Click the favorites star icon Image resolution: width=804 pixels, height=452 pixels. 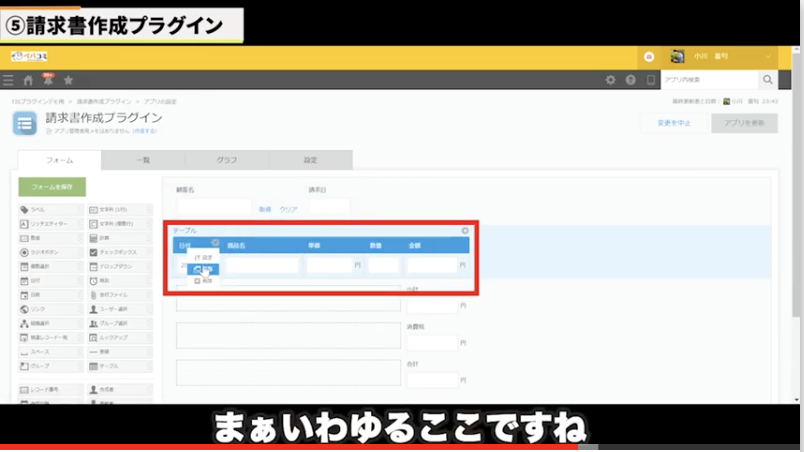[x=68, y=80]
